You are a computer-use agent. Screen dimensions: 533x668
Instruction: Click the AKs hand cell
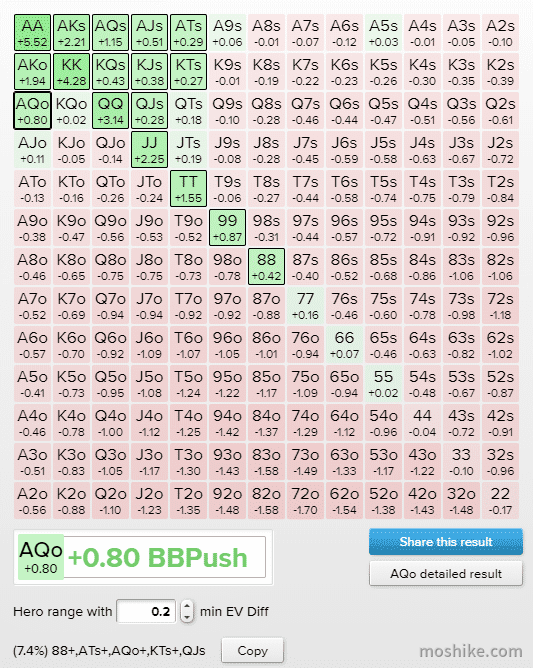(x=72, y=32)
